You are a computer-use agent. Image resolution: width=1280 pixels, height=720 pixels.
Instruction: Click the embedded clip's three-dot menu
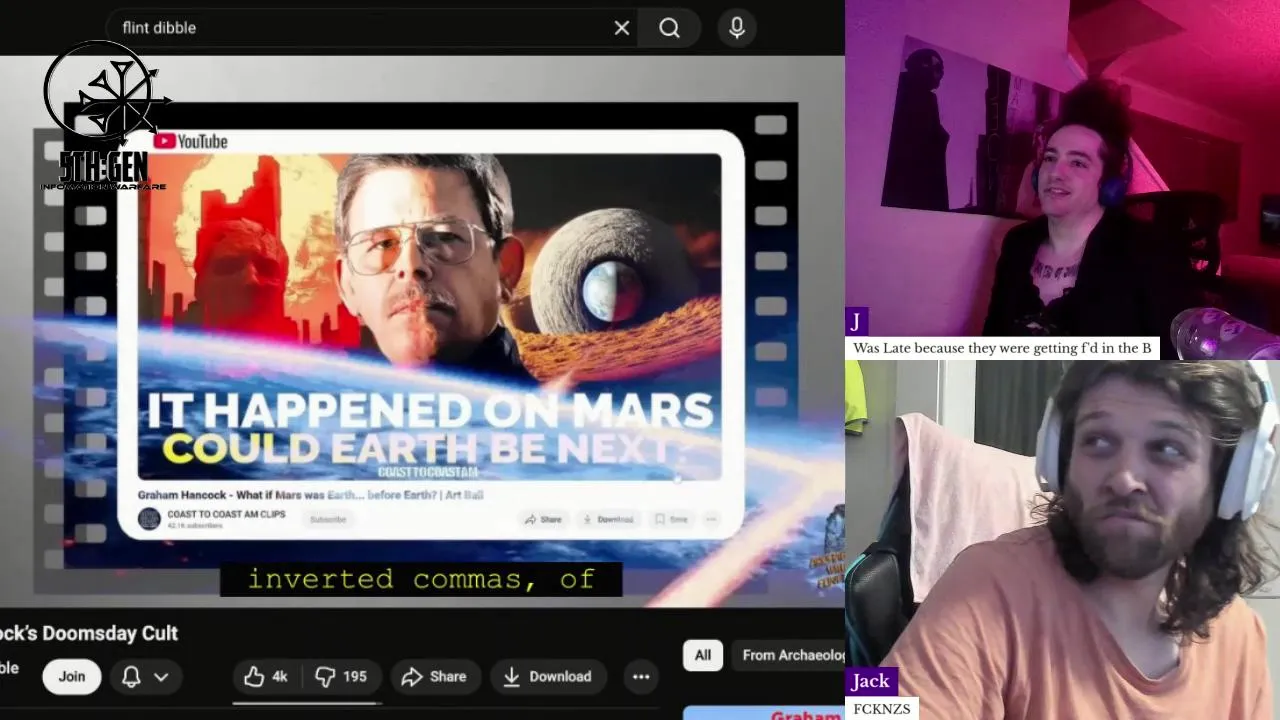[711, 519]
